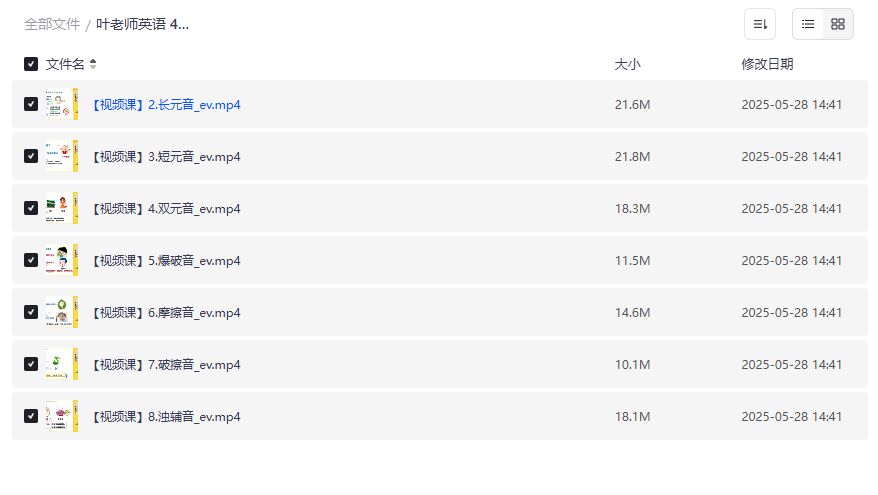Image resolution: width=878 pixels, height=495 pixels.
Task: Open 【视频课】8.浊辅音_ev.mp4 file
Action: point(166,417)
